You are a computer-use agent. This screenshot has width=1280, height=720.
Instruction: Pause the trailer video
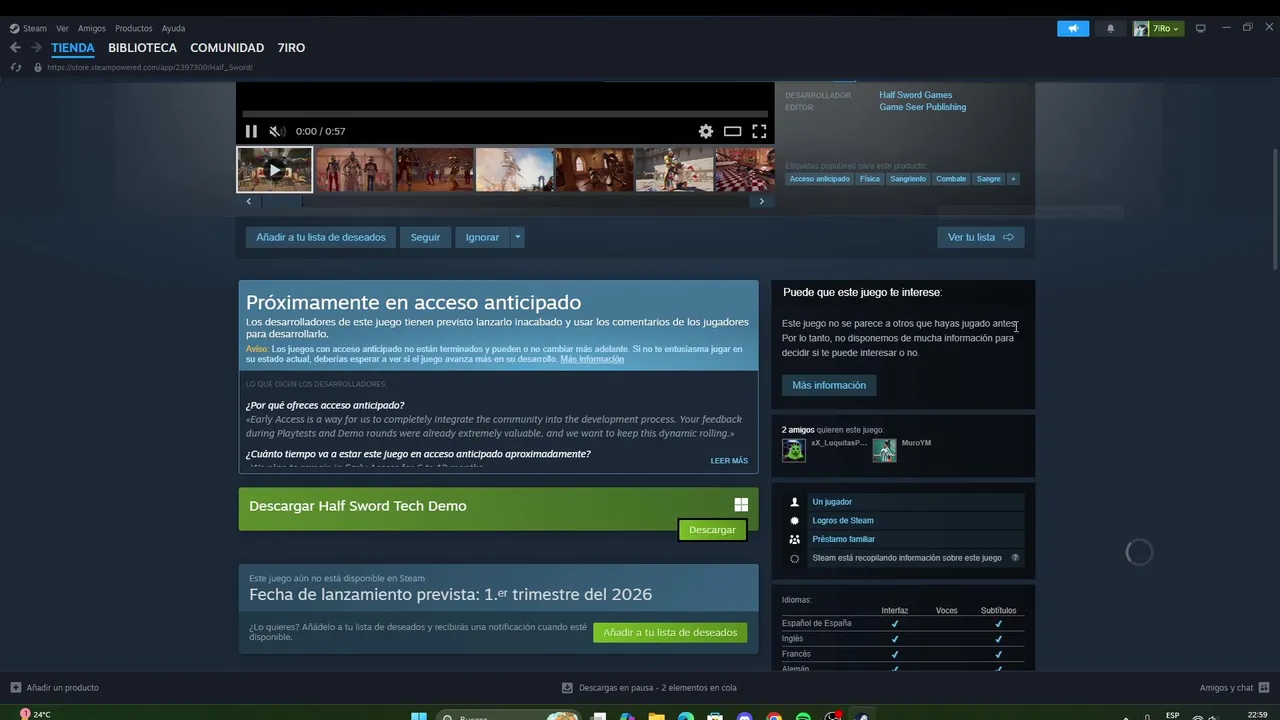tap(251, 131)
